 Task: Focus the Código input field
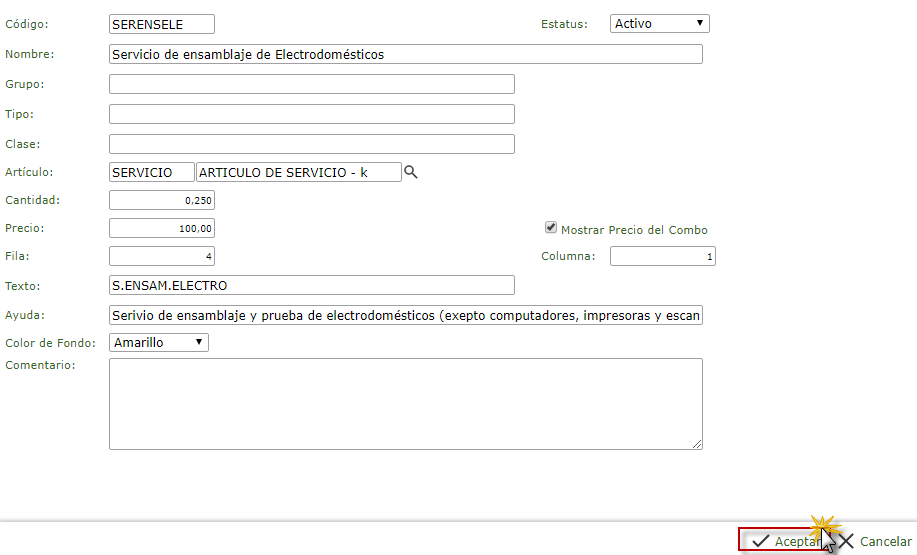click(x=161, y=24)
